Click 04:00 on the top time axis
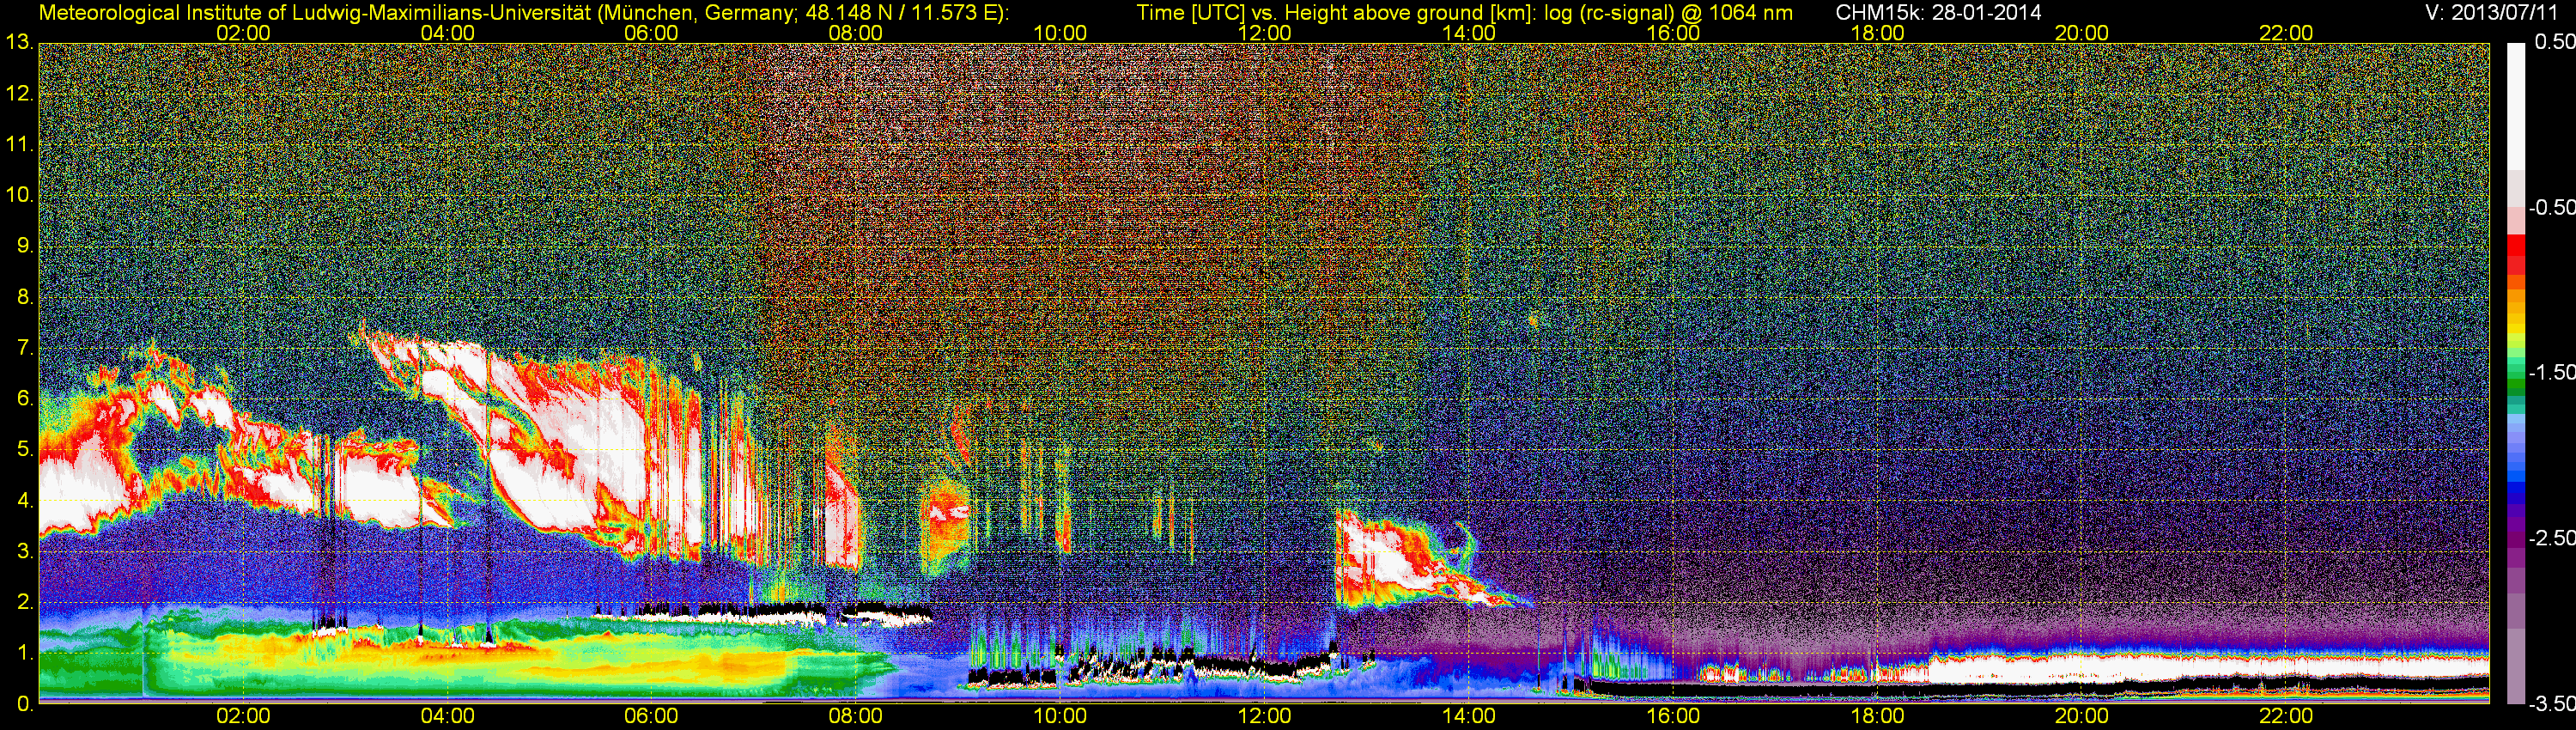2576x730 pixels. tap(447, 33)
